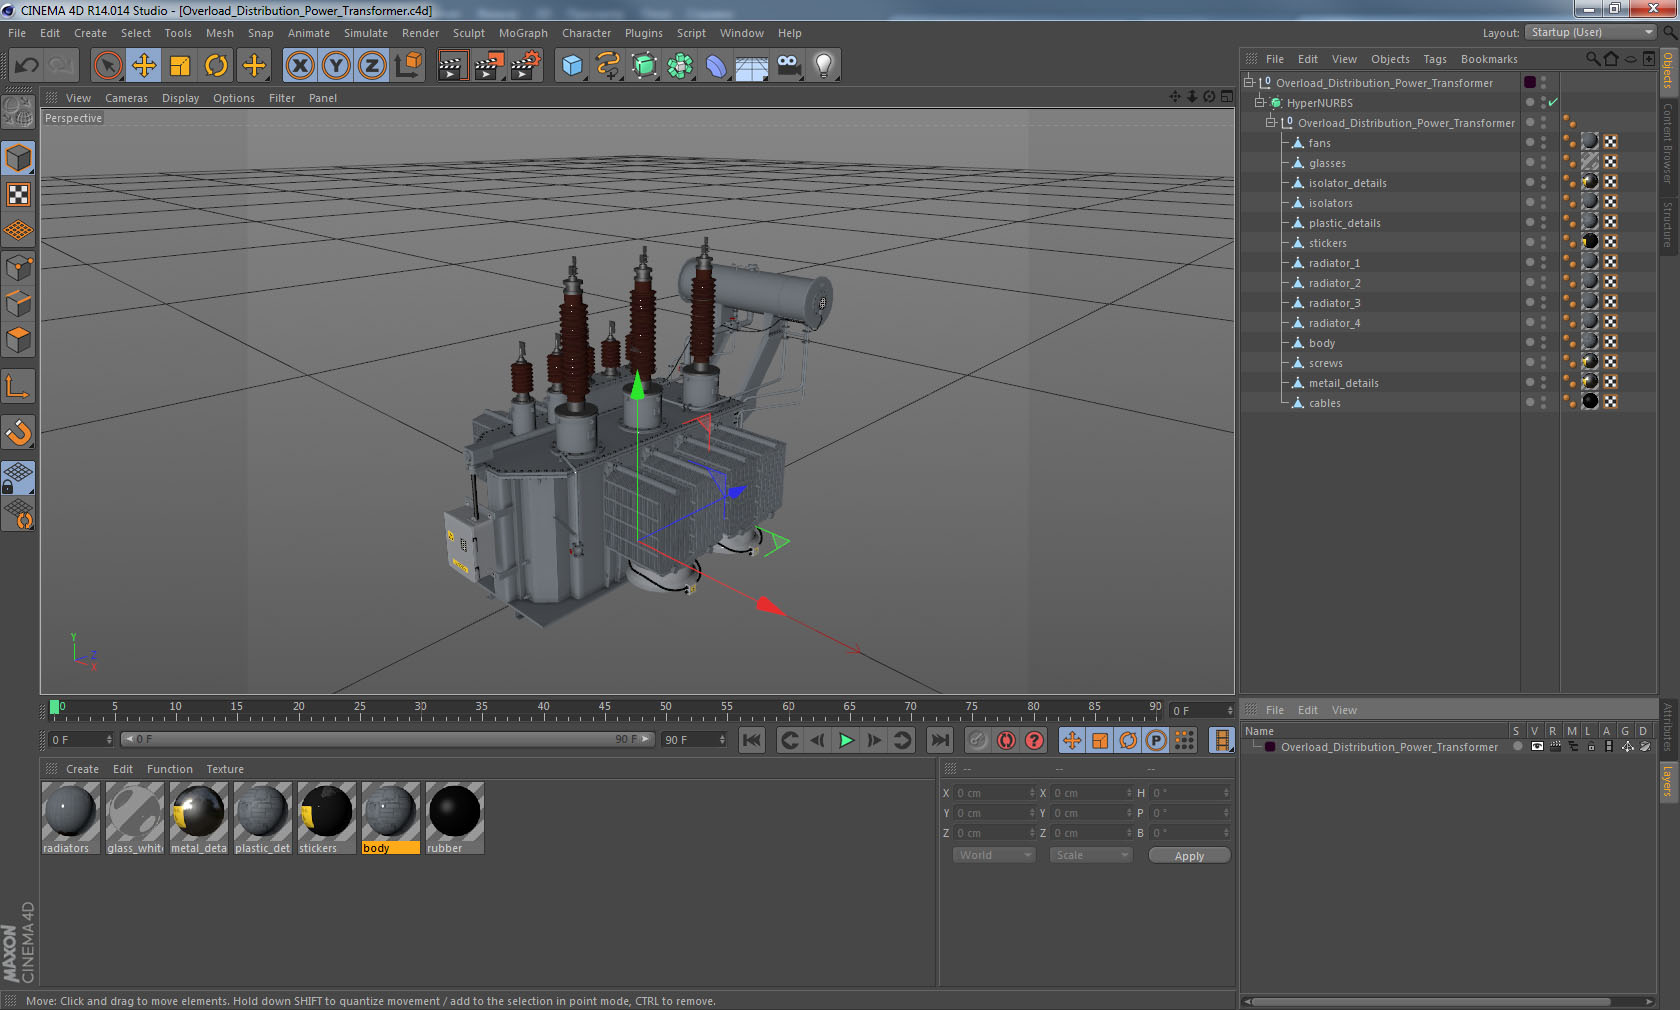Select the metal_details material swatch
Screen dimensions: 1680x1010
pos(198,818)
